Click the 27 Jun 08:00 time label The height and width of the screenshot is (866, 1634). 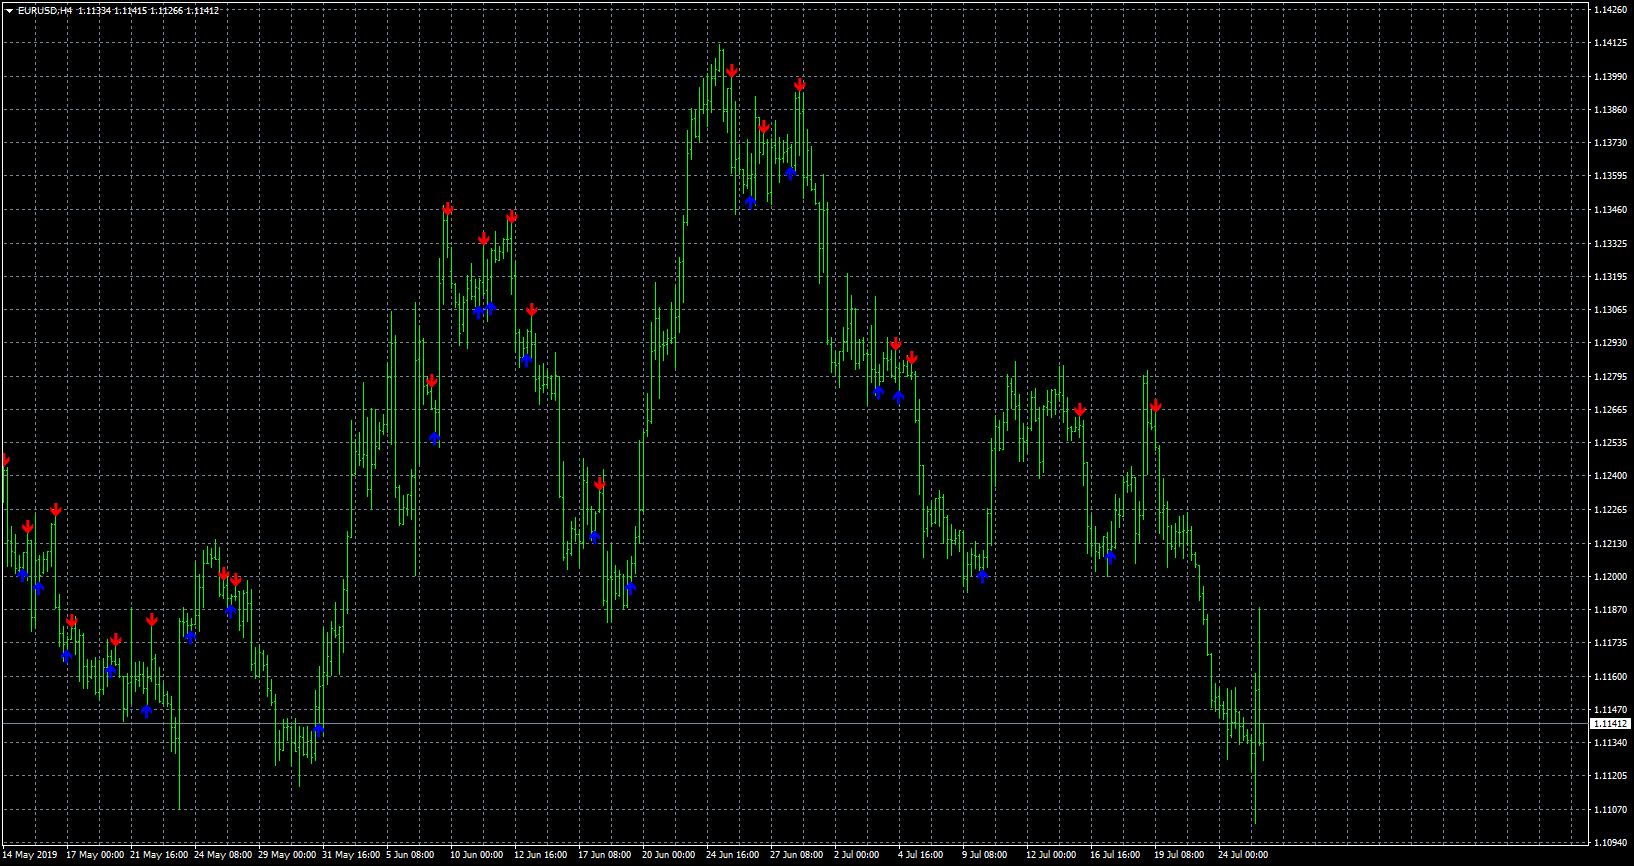[797, 854]
